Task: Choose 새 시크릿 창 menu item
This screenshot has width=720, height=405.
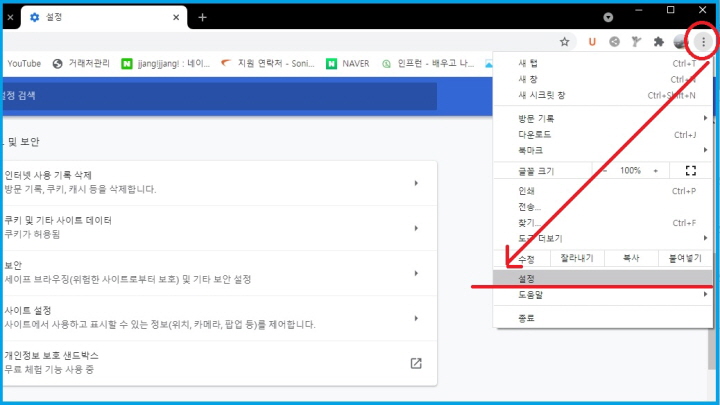Action: coord(603,96)
